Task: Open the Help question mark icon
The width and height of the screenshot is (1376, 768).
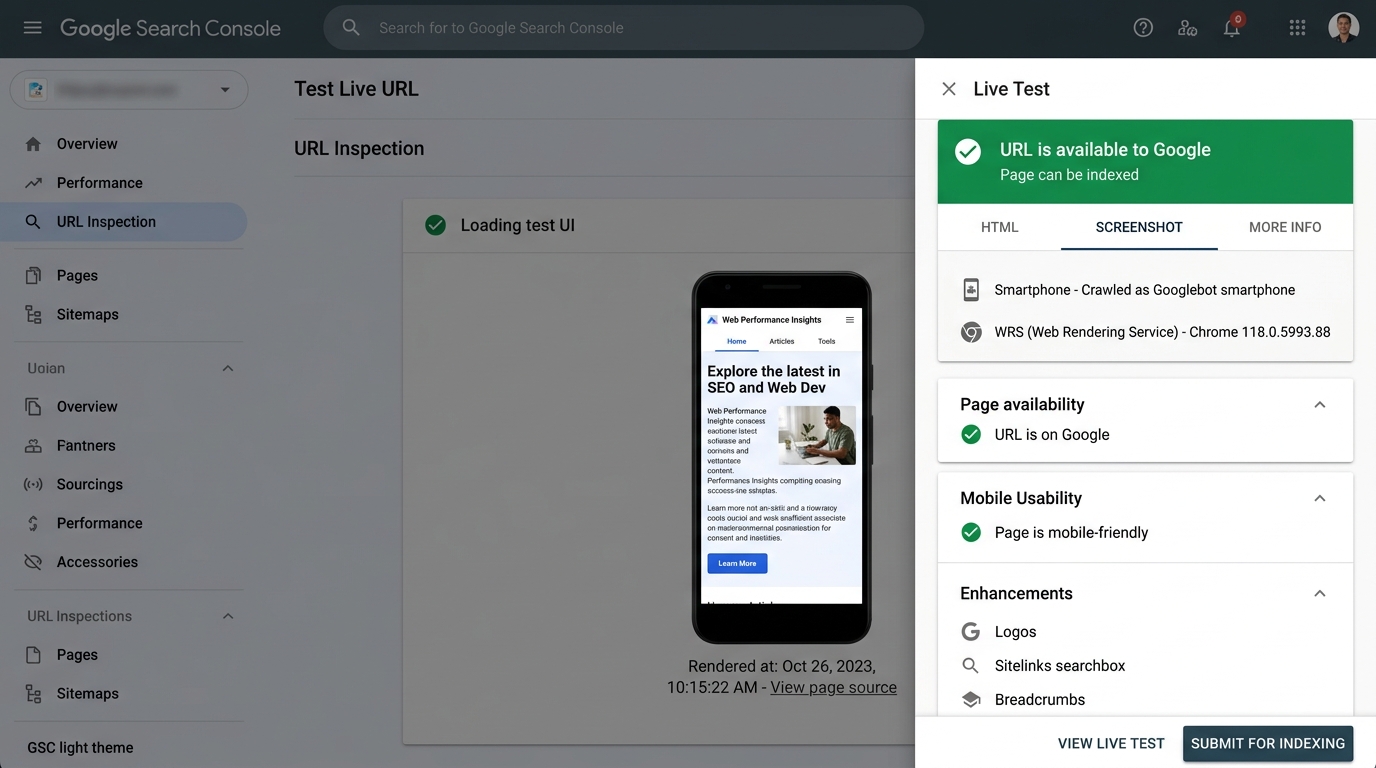Action: click(x=1143, y=28)
